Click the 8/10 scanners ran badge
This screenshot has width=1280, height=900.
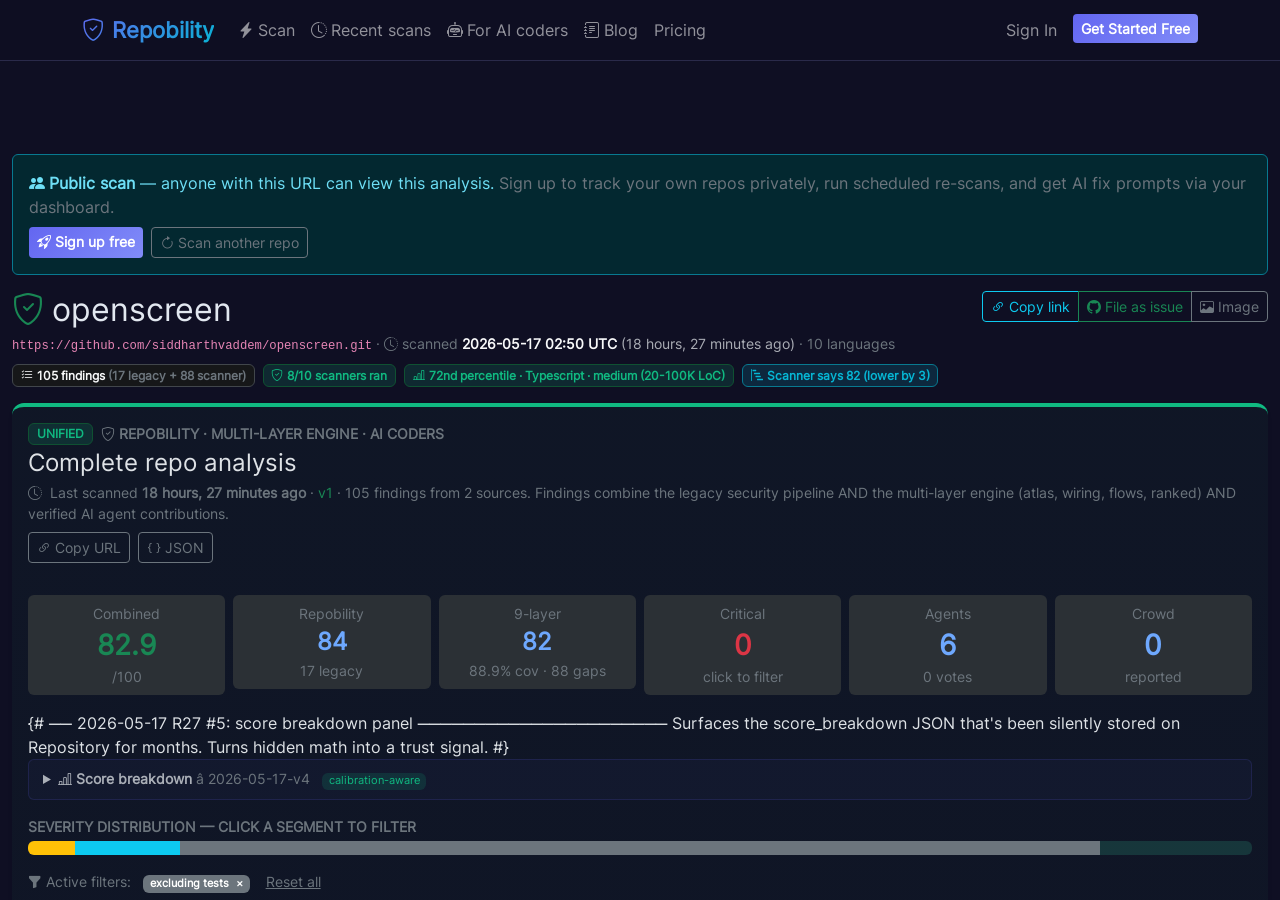[329, 376]
